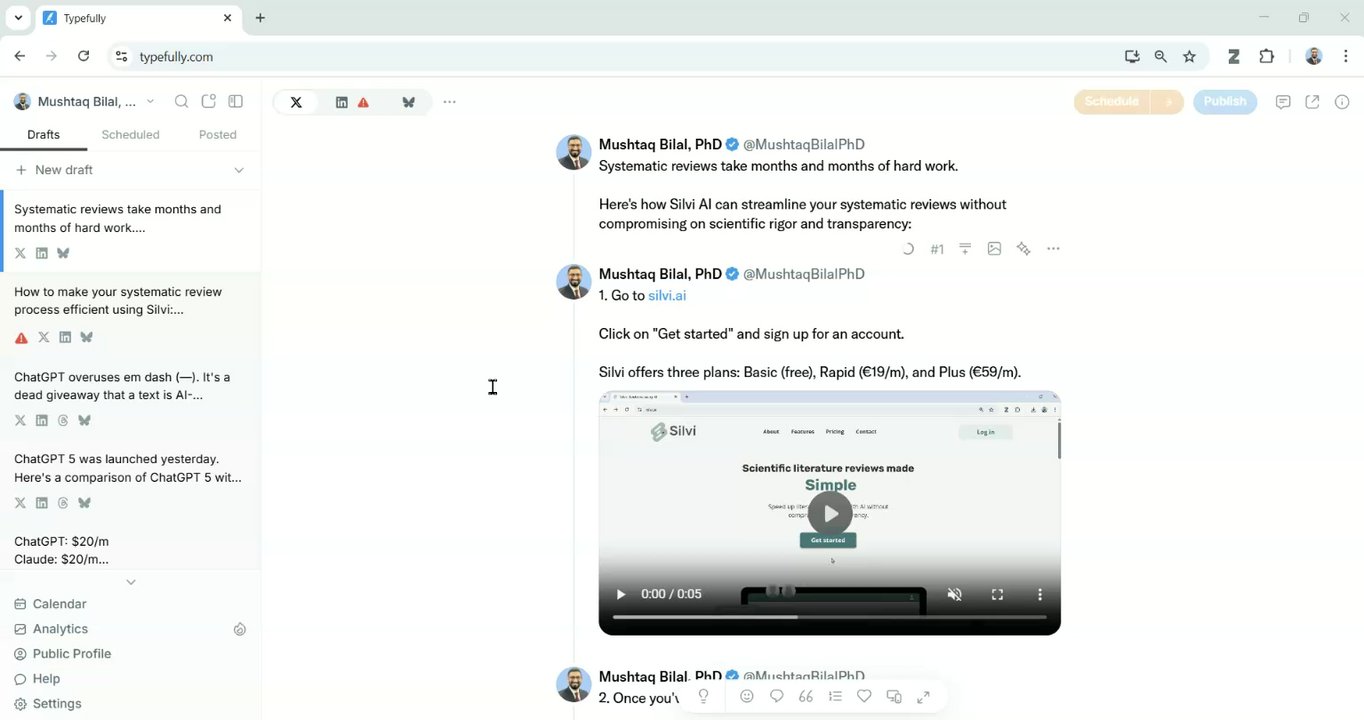Toggle the sidebar panel layout icon
Viewport: 1364px width, 720px height.
pyautogui.click(x=236, y=101)
